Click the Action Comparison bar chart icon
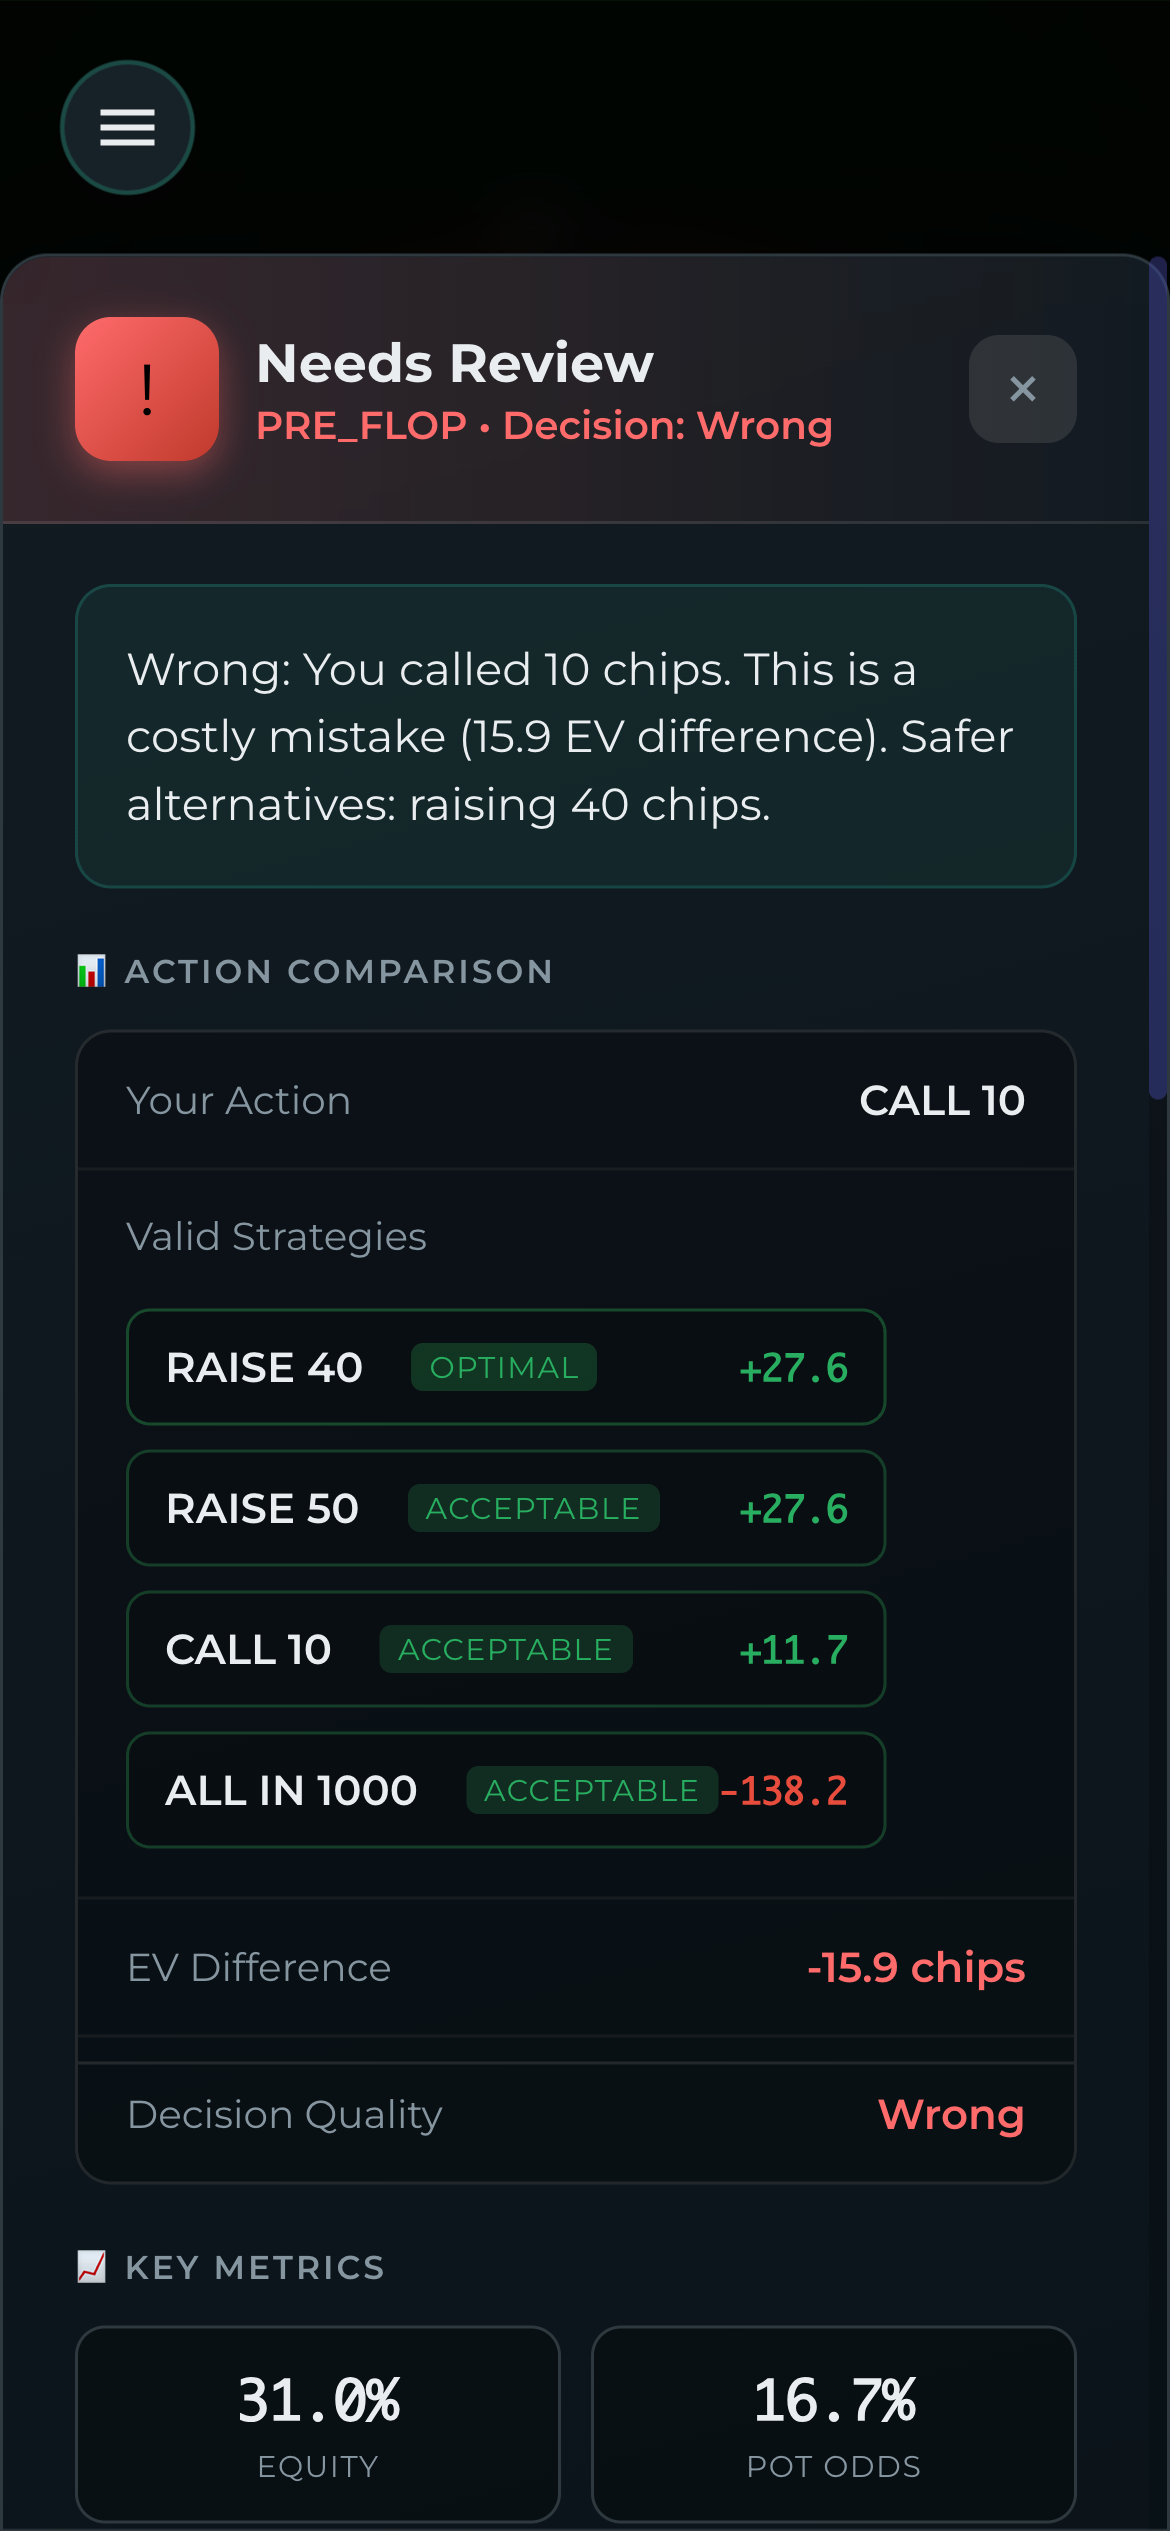 [92, 970]
